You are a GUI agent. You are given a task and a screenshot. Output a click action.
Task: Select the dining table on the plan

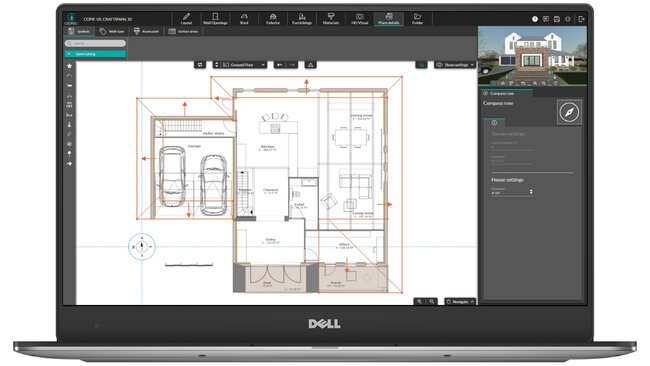pos(351,137)
